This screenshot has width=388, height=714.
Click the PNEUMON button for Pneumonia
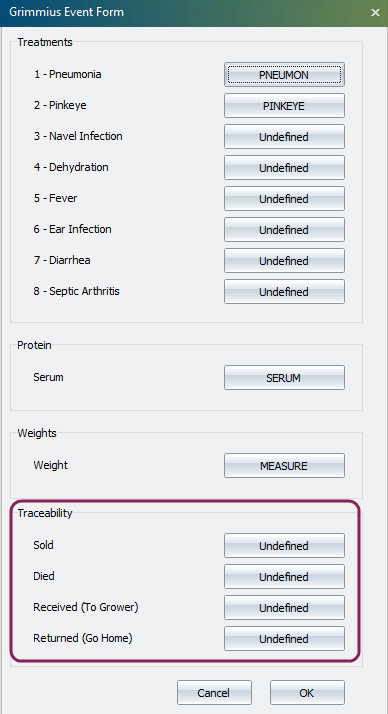[284, 75]
